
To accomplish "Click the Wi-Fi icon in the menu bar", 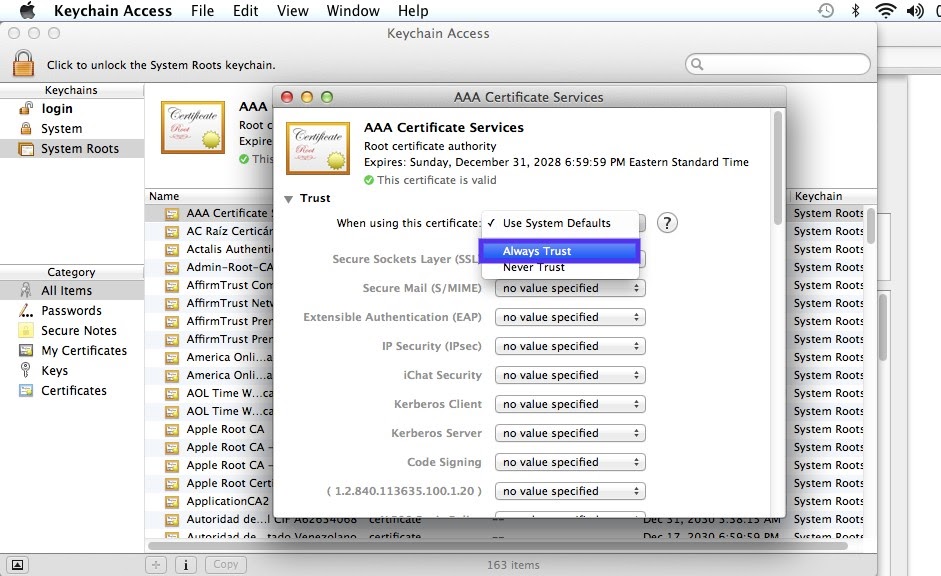I will pos(885,10).
